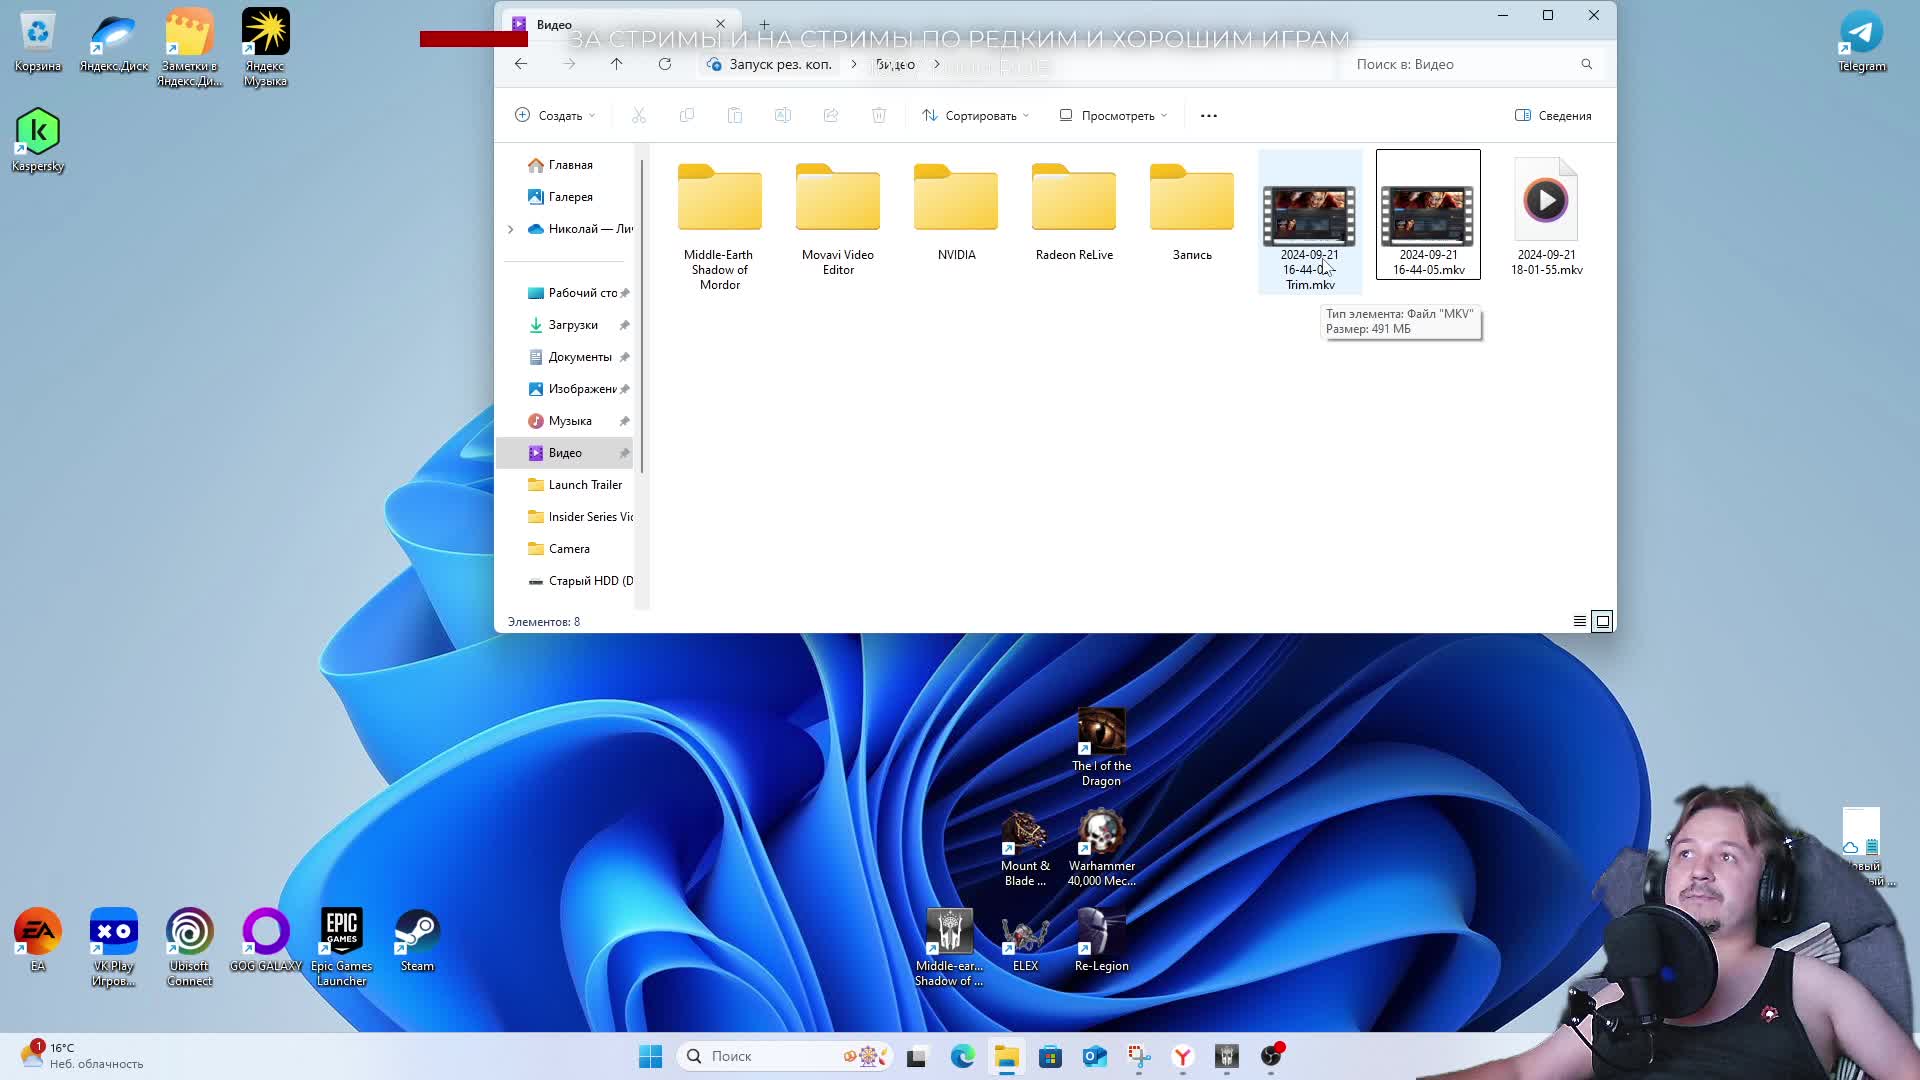Click chevron after Видео in address bar

click(937, 64)
